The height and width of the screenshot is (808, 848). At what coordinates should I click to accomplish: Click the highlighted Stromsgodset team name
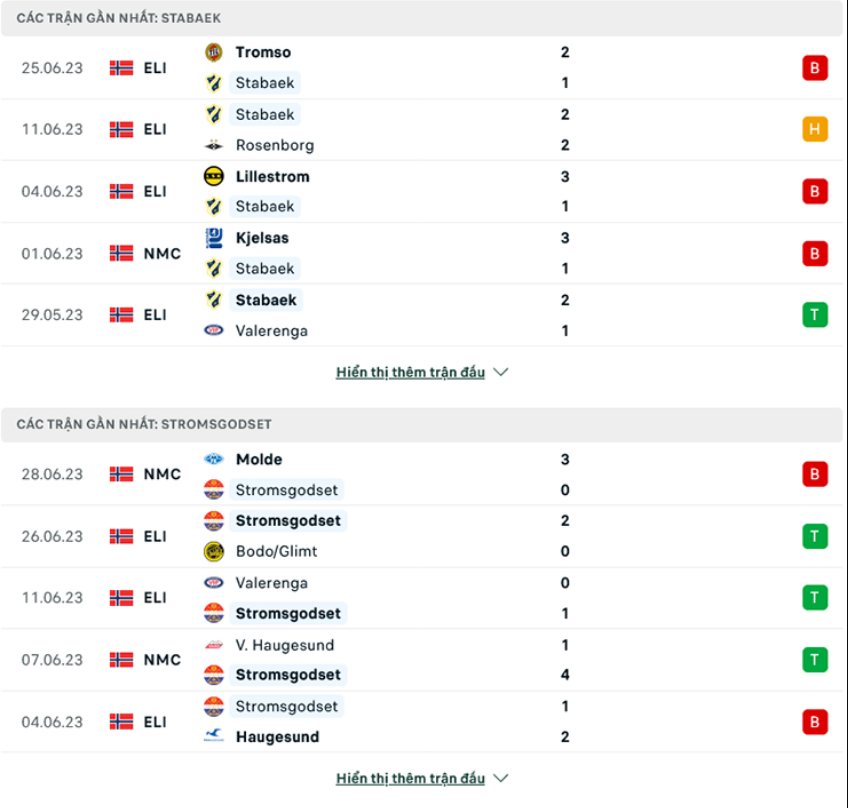(289, 521)
